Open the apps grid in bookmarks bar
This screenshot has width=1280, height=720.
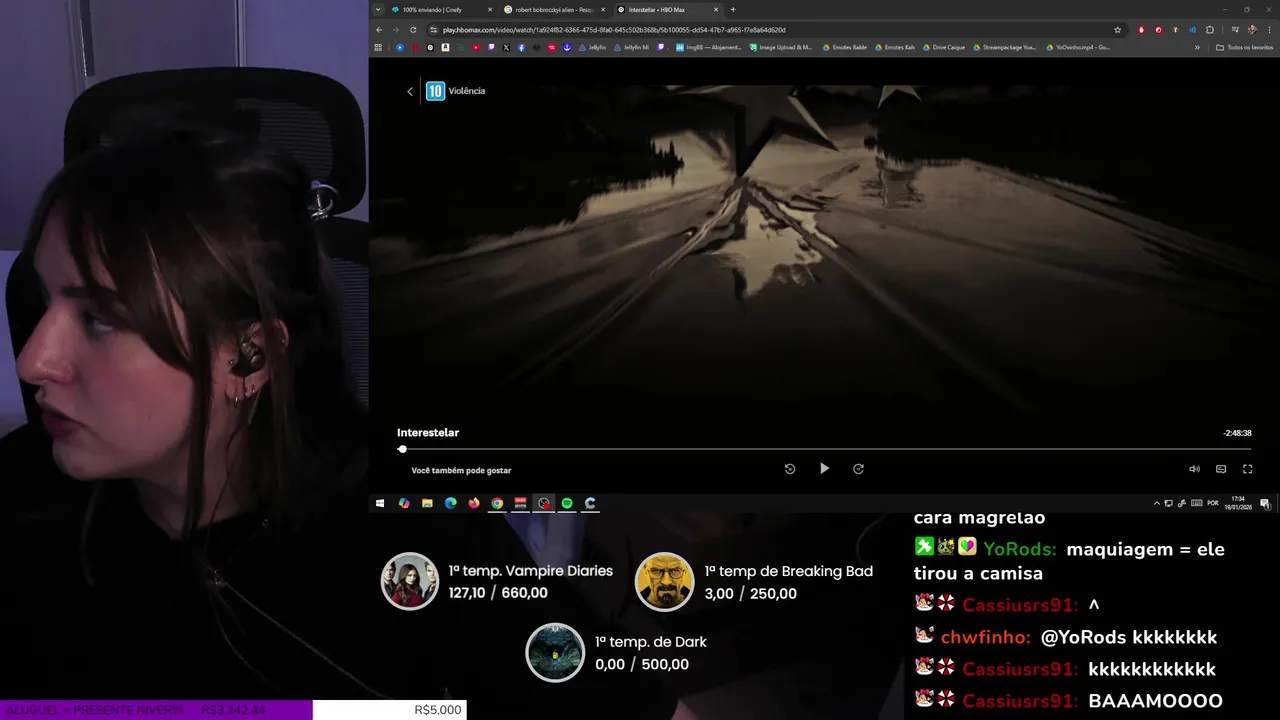pyautogui.click(x=378, y=47)
